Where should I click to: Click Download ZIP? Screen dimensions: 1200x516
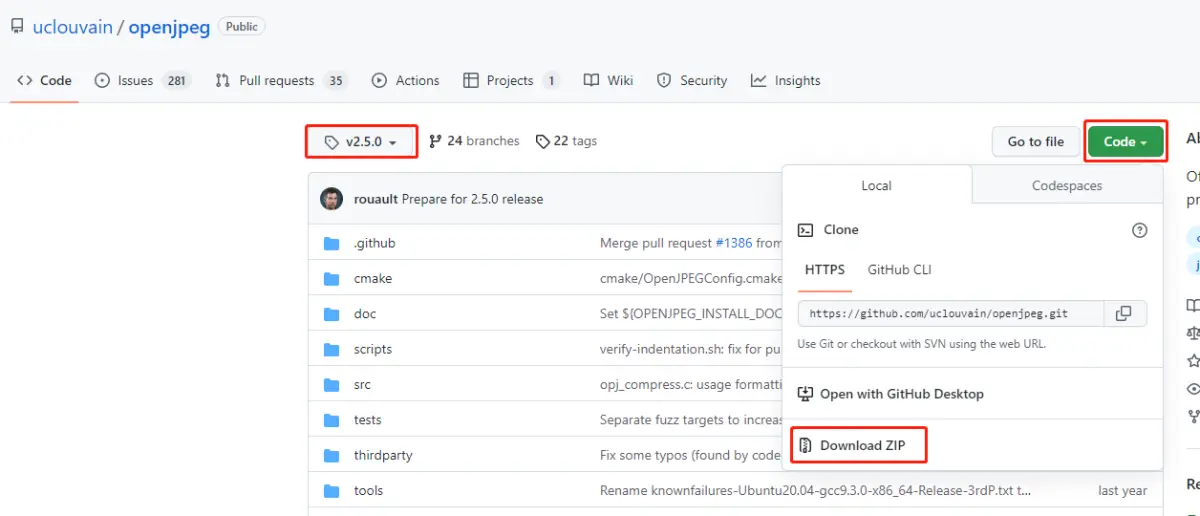point(852,445)
